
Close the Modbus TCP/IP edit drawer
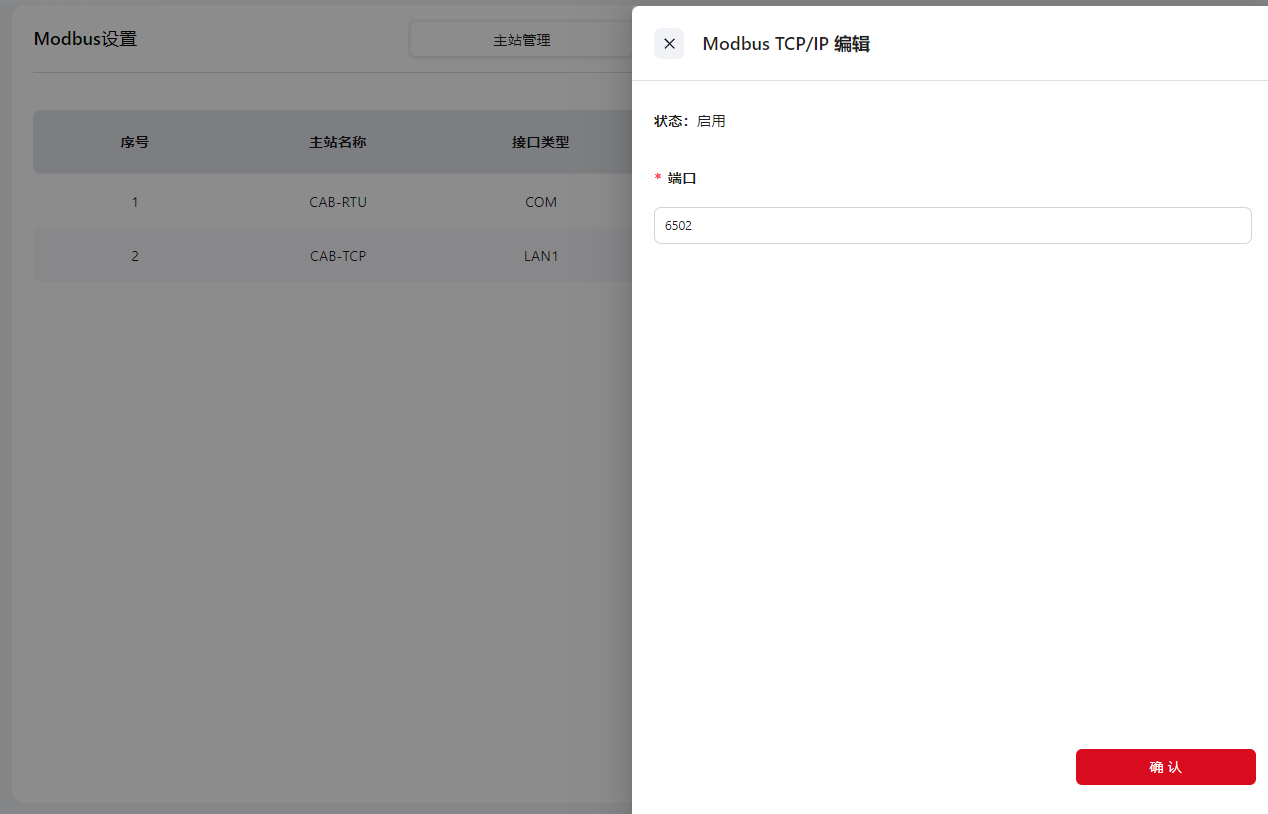pyautogui.click(x=669, y=44)
